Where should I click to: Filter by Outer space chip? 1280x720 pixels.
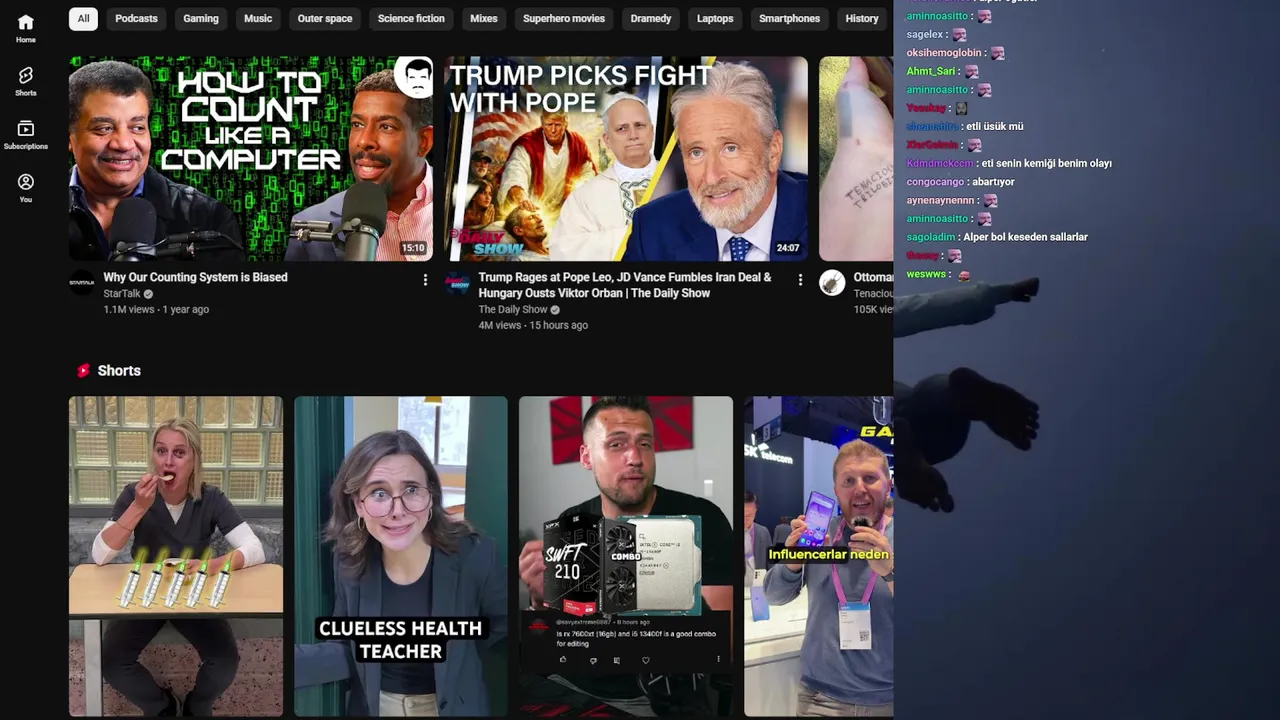pyautogui.click(x=325, y=18)
